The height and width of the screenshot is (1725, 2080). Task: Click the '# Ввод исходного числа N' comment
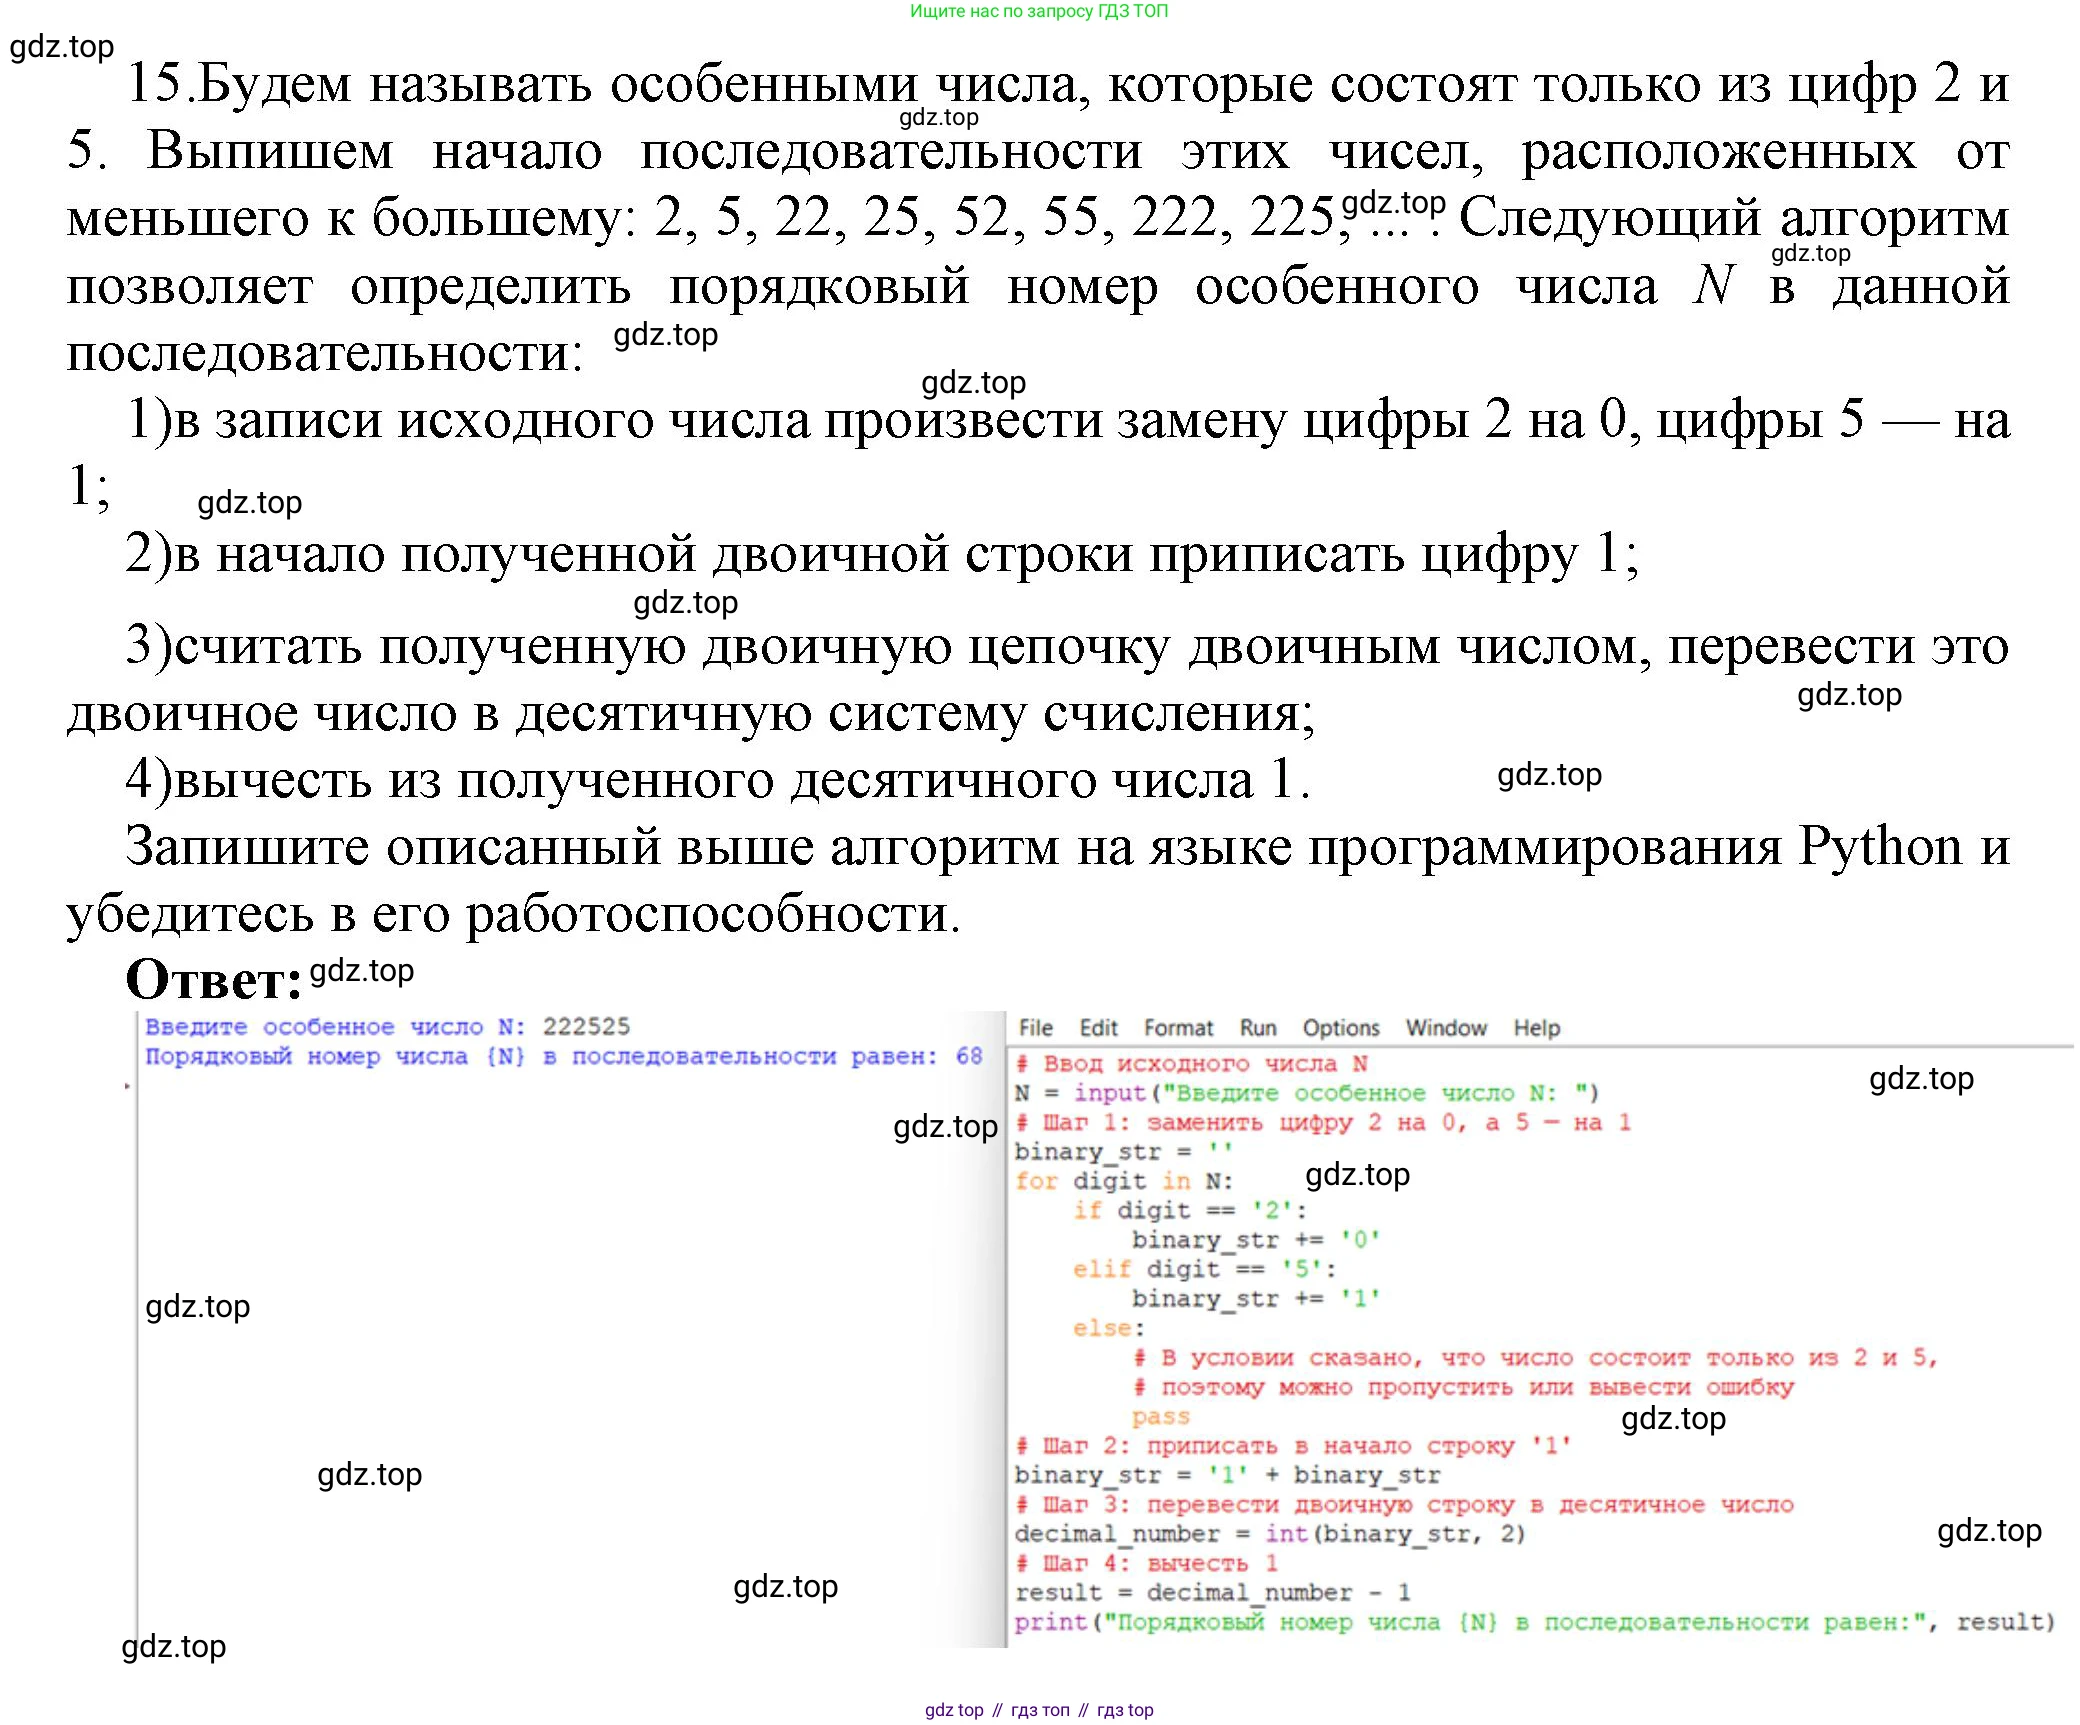(x=1191, y=1064)
